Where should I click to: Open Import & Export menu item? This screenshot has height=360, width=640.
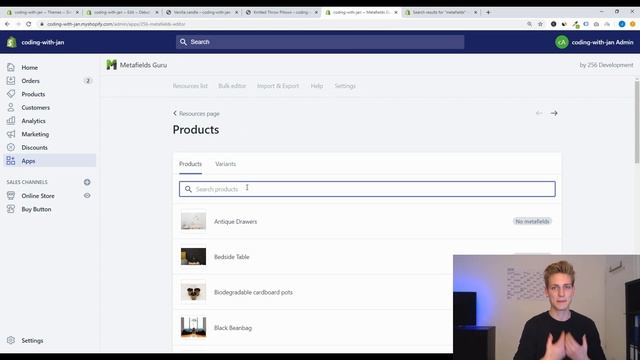[x=278, y=86]
